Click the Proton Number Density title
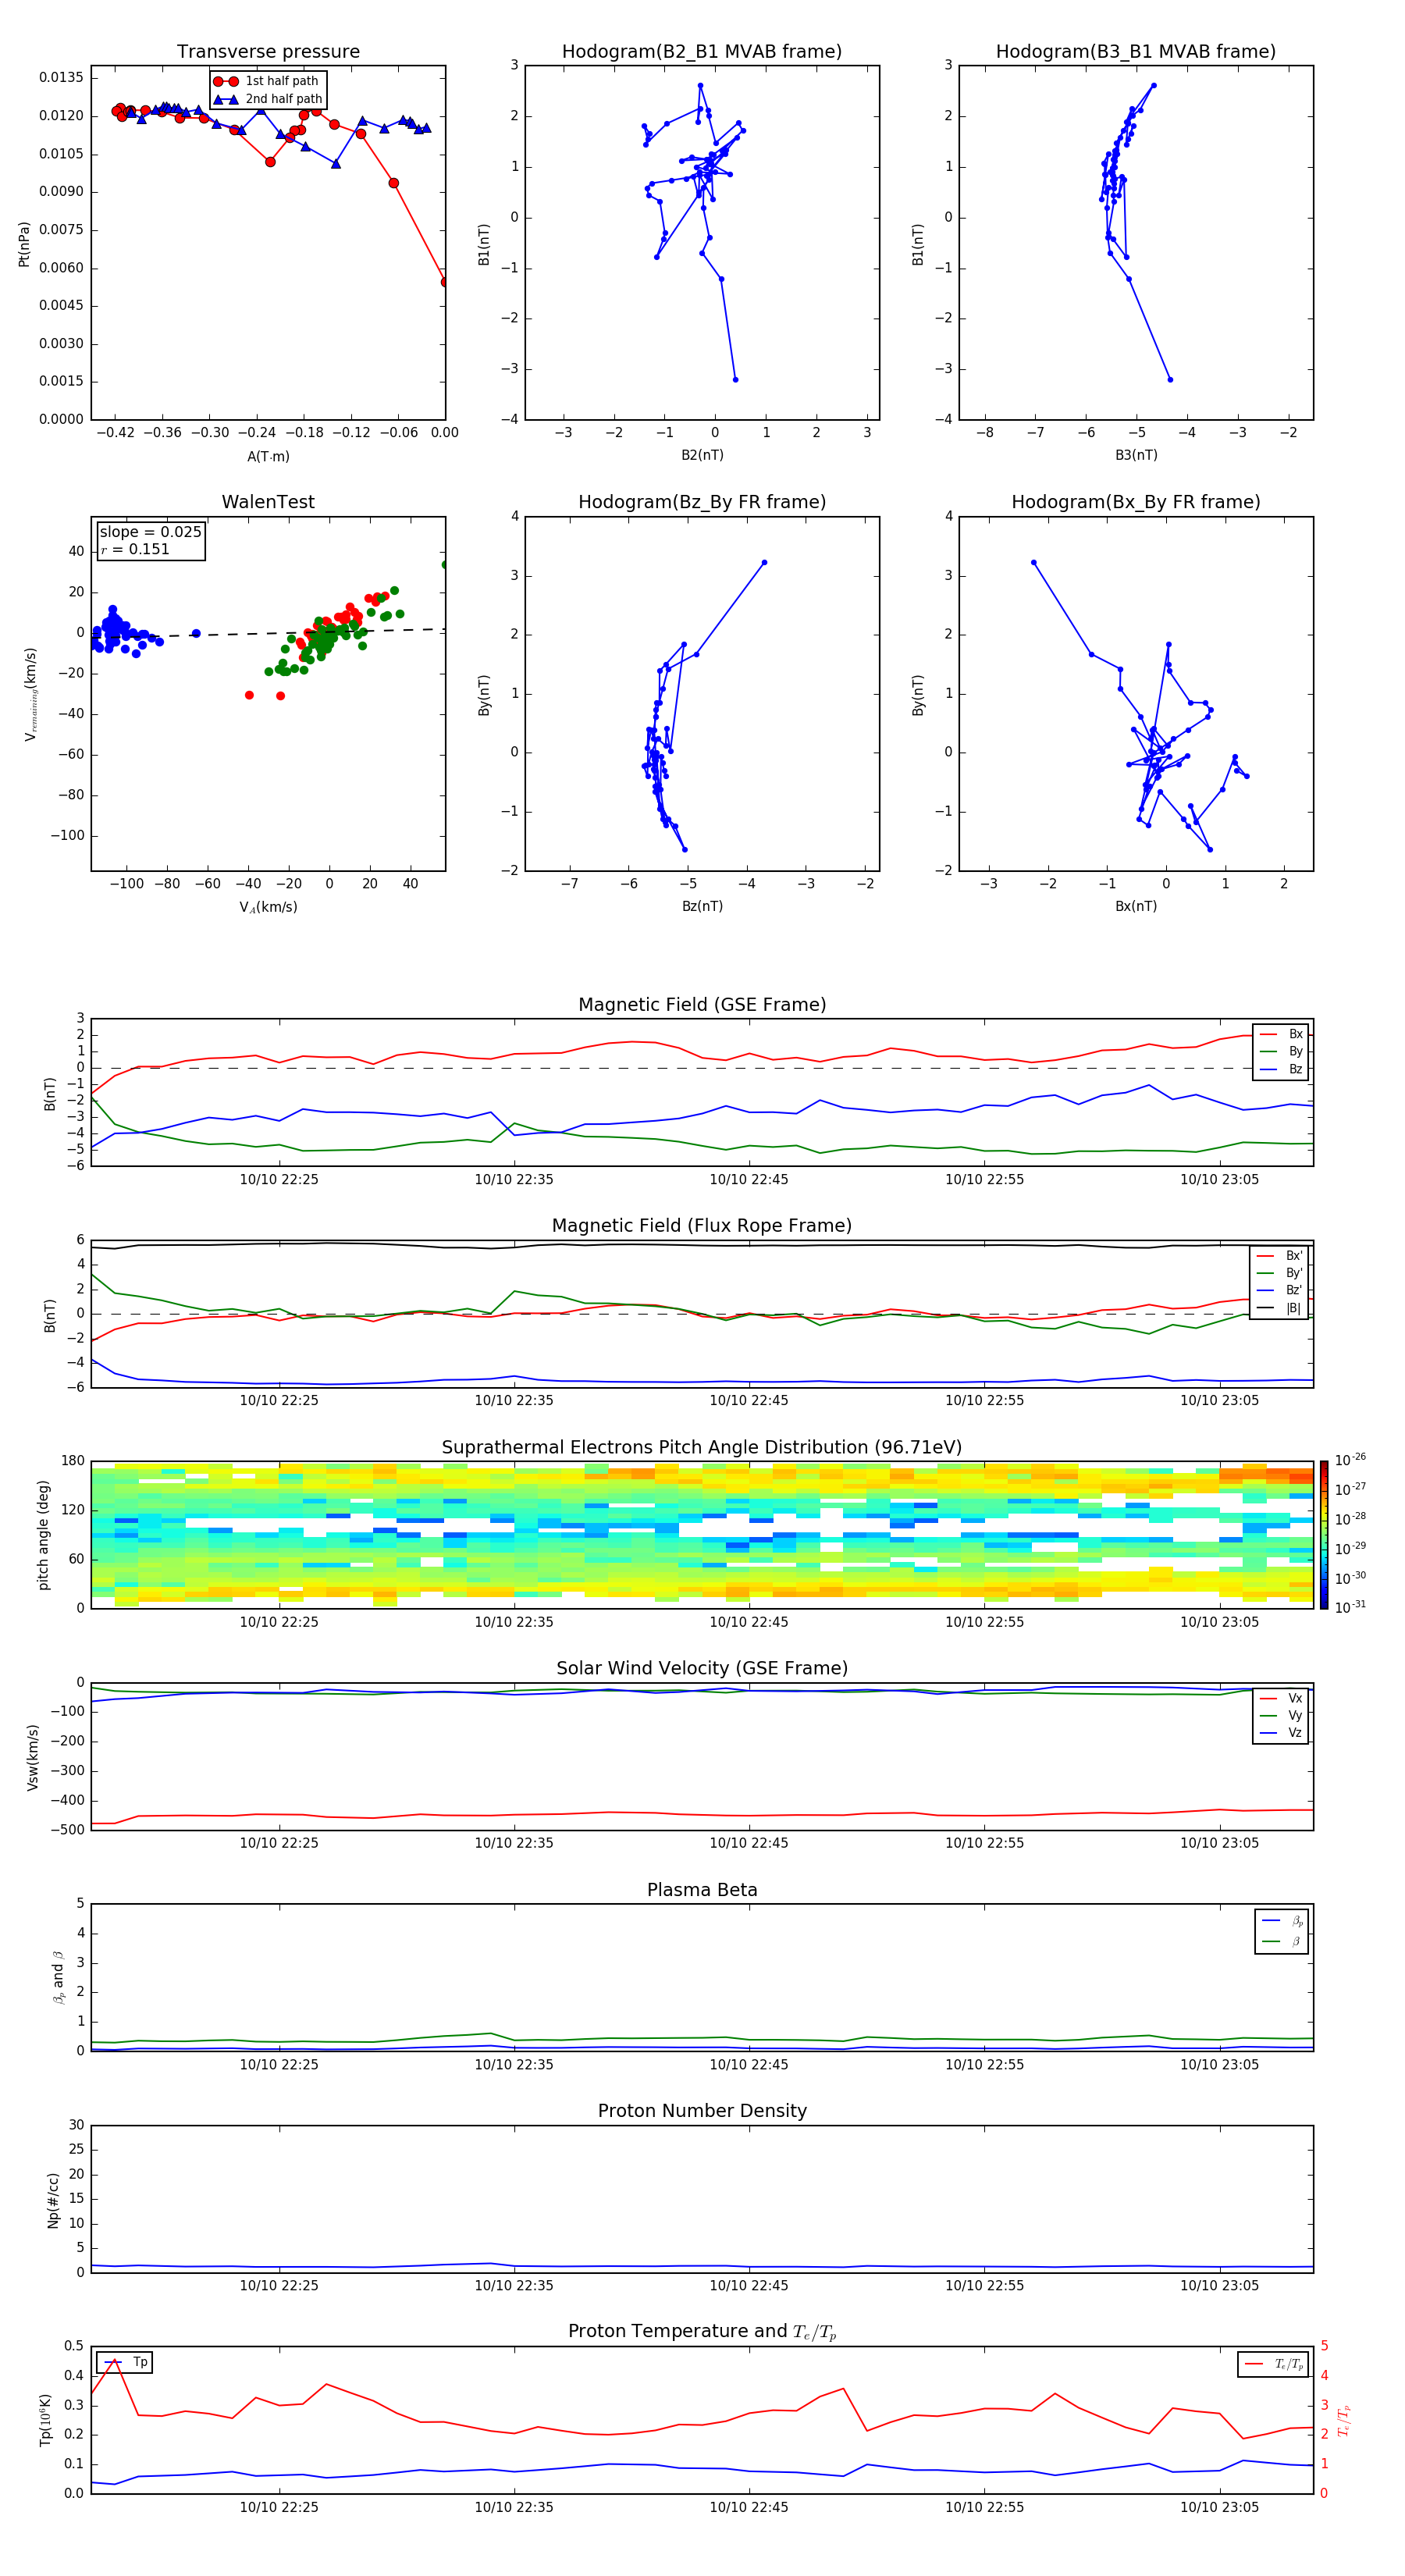The height and width of the screenshot is (2576, 1405). [x=702, y=2111]
